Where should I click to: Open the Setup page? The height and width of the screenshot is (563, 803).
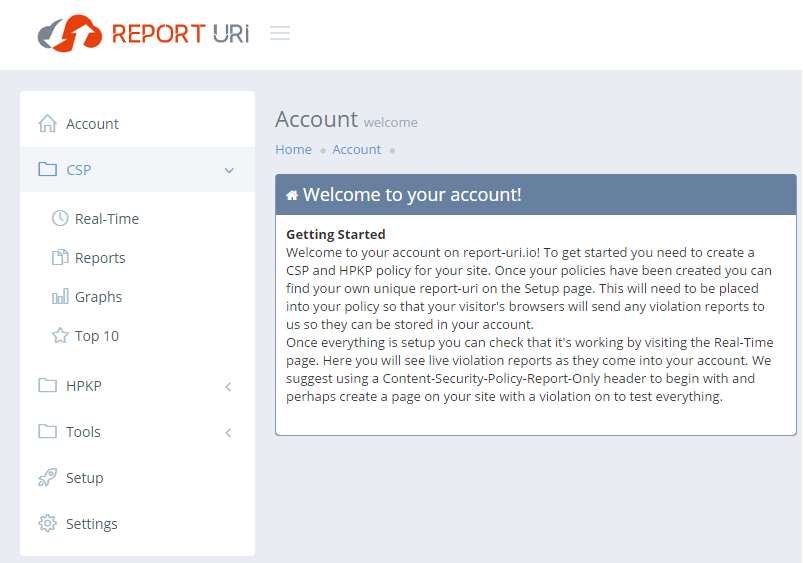tap(84, 478)
